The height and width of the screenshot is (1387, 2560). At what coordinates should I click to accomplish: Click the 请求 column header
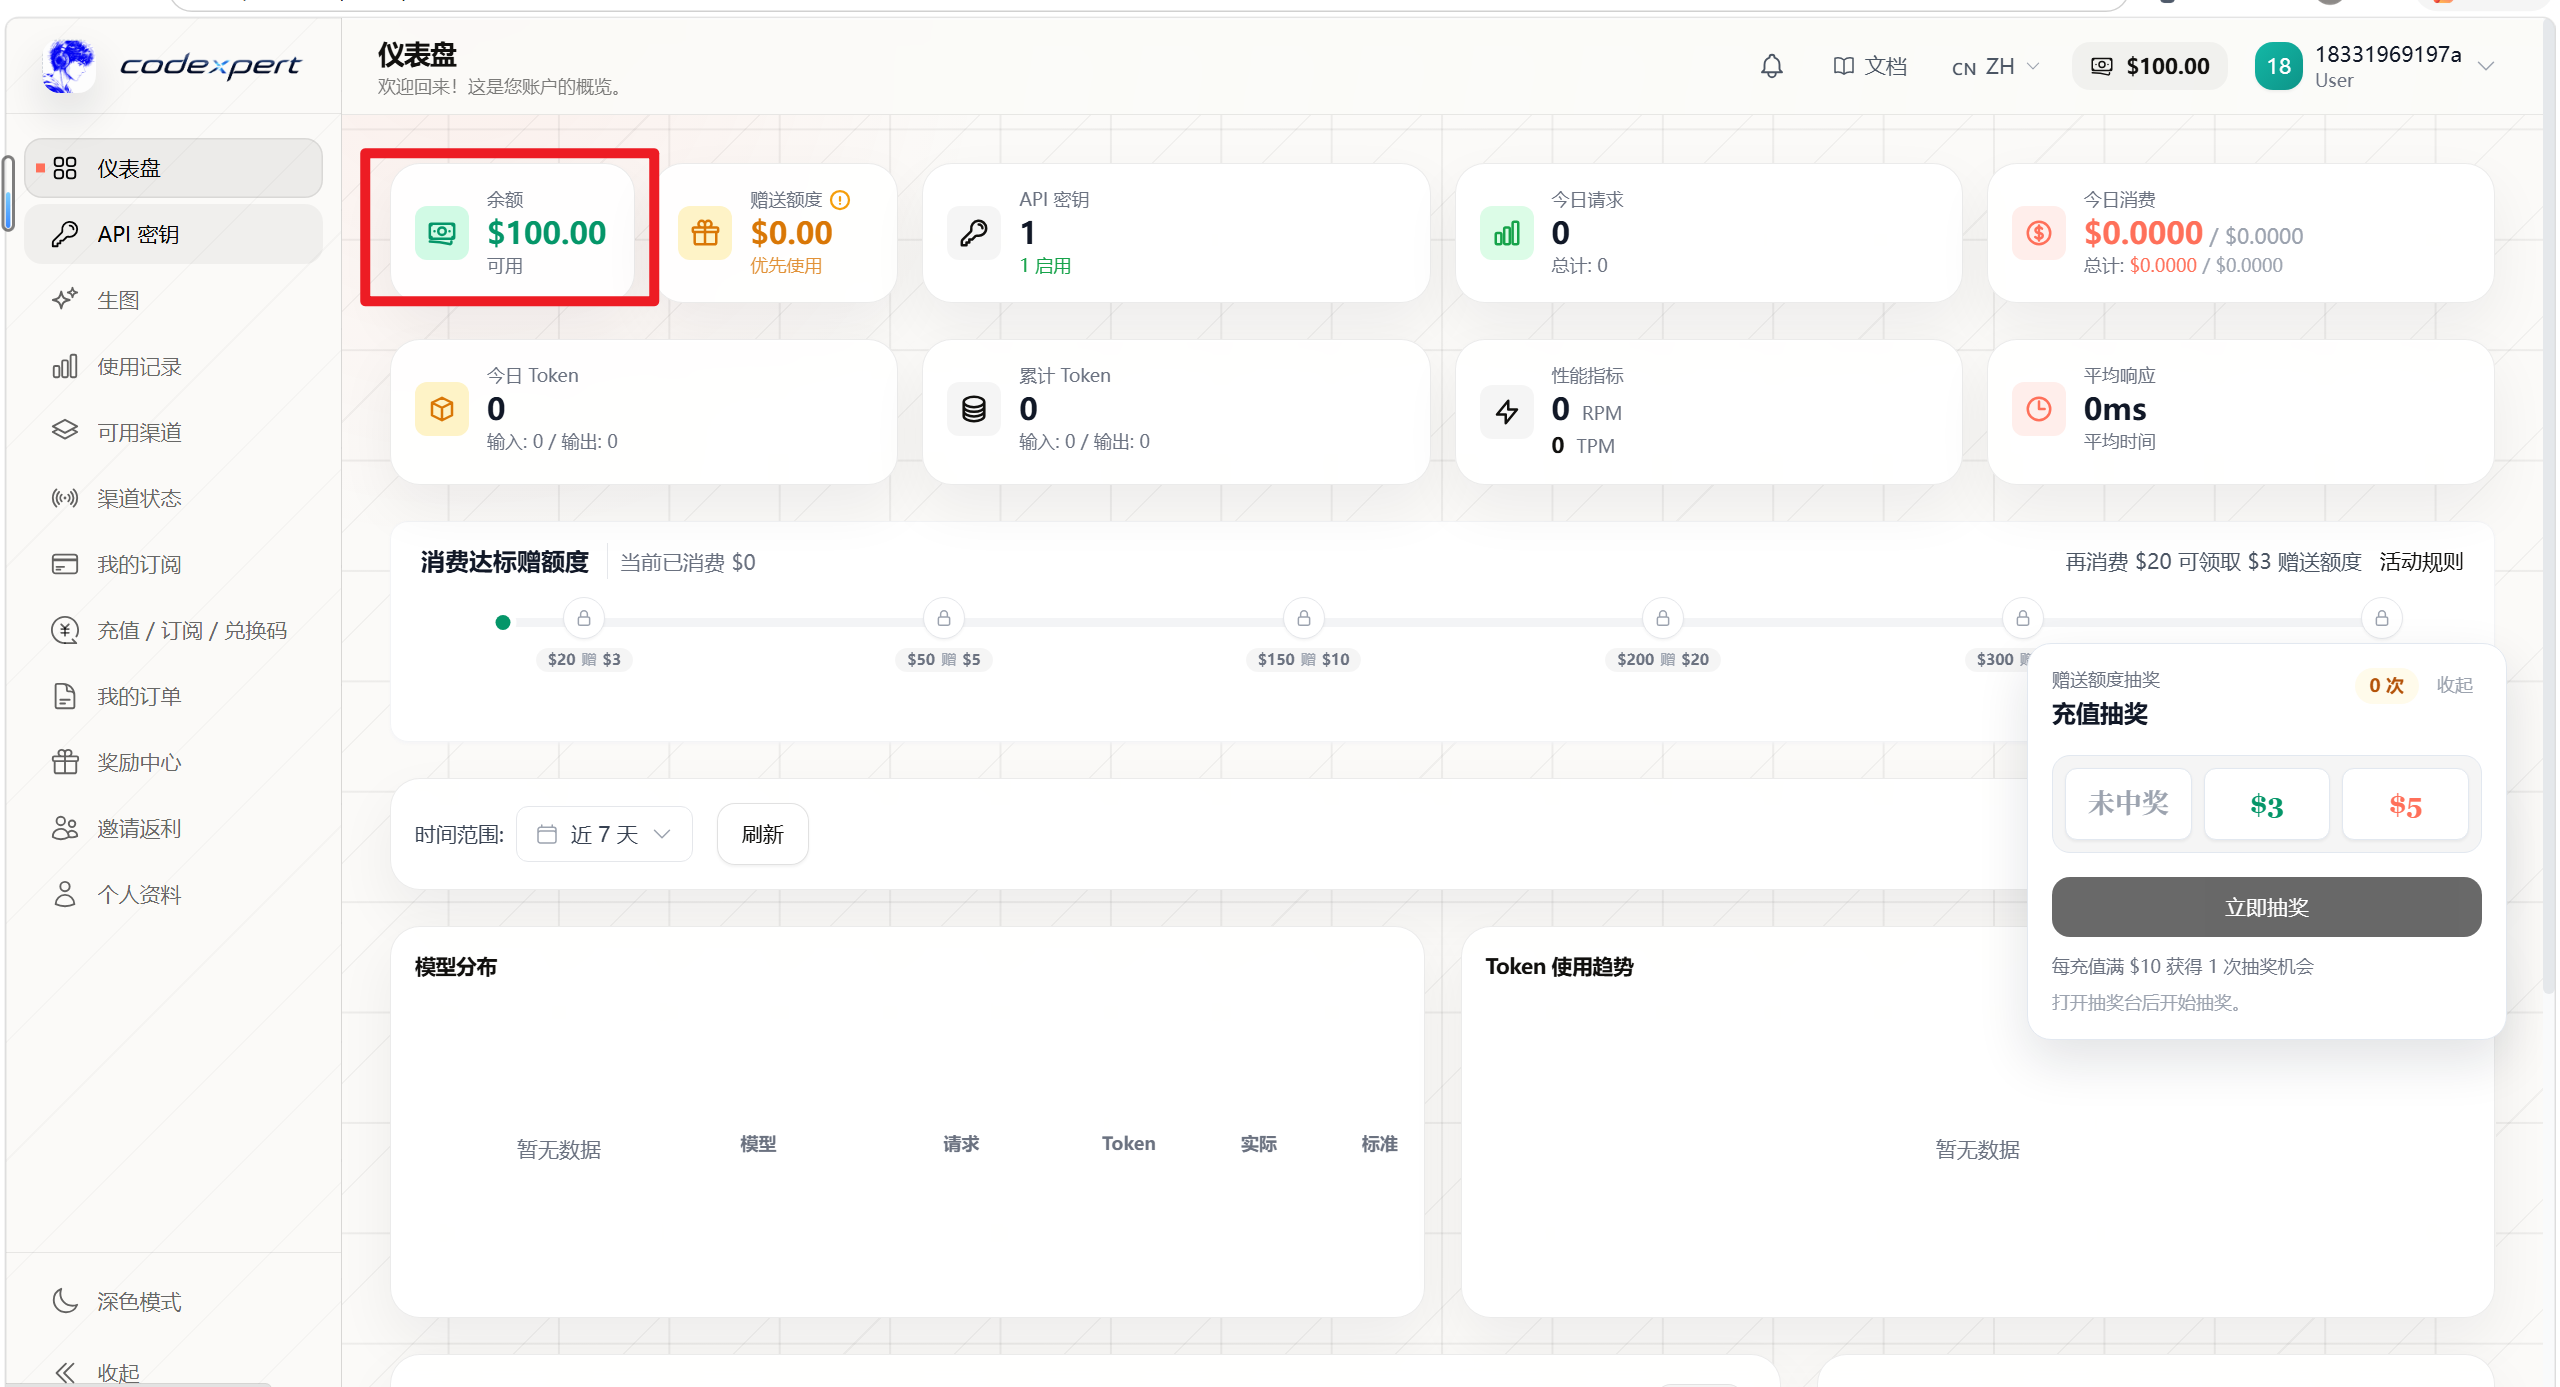(961, 1143)
